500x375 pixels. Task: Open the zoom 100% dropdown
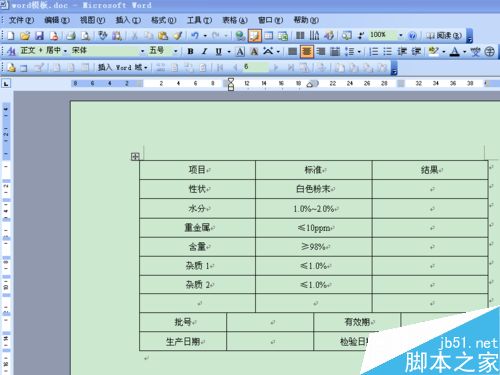[x=401, y=35]
